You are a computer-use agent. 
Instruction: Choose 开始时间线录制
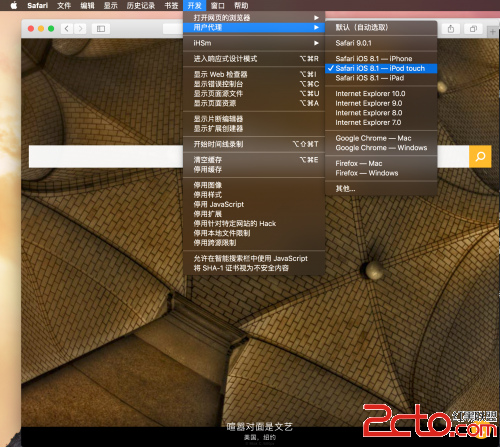click(254, 144)
